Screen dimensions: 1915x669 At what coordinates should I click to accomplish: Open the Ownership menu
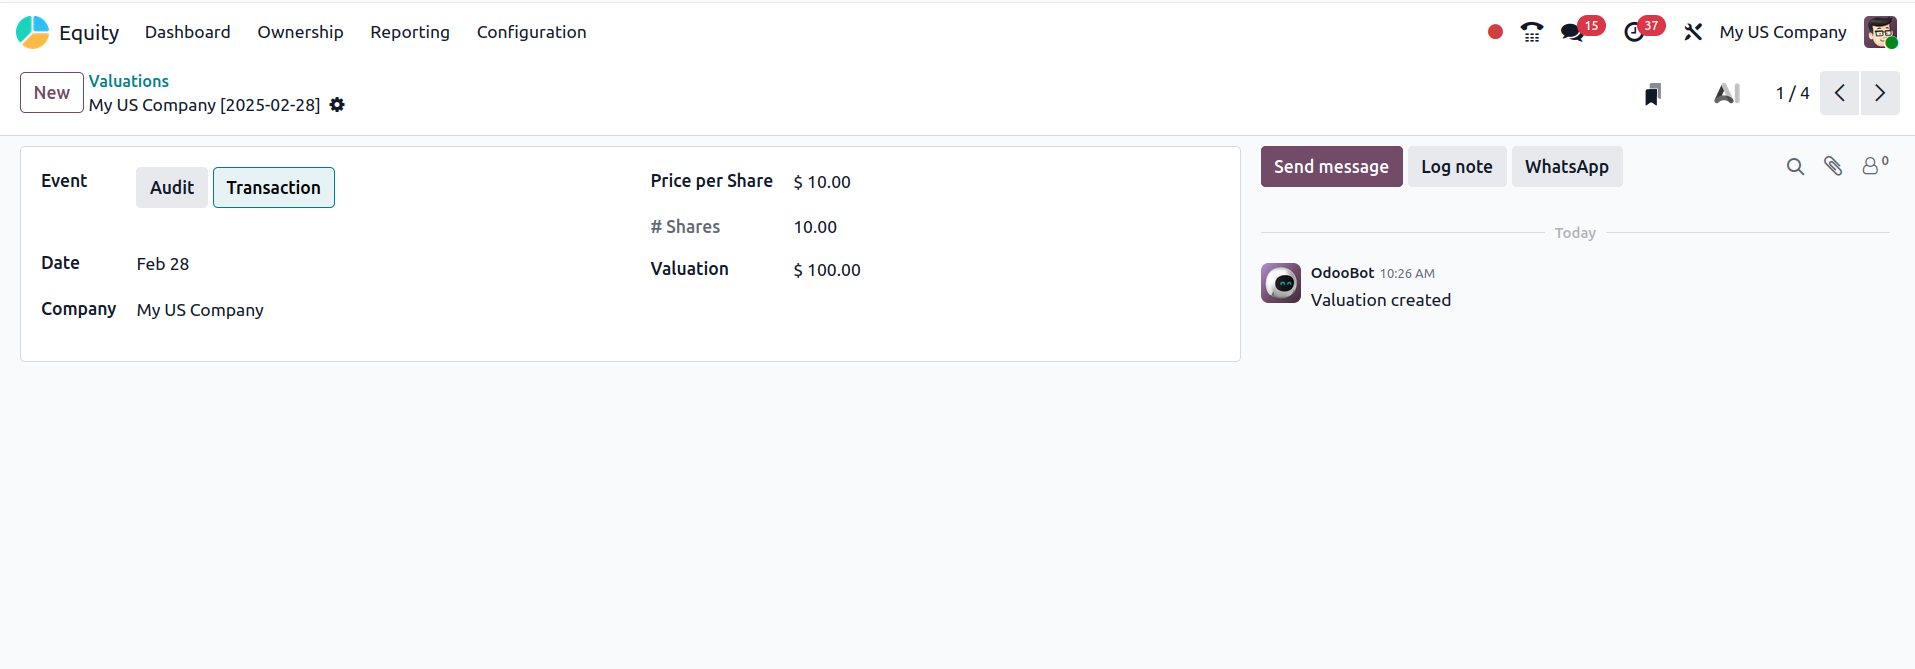pyautogui.click(x=300, y=32)
